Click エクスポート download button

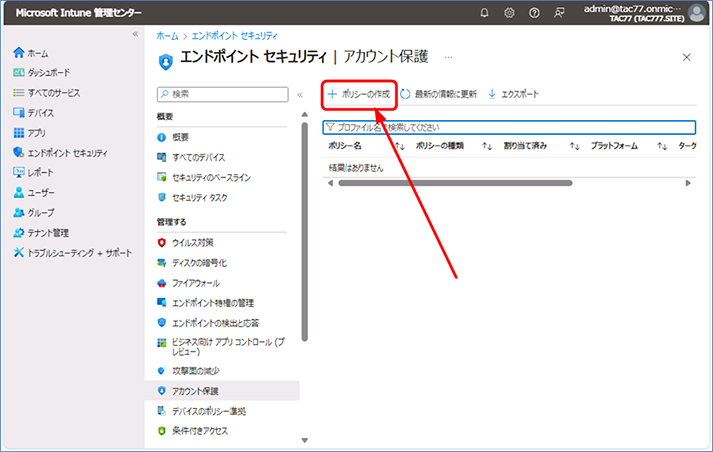[x=513, y=94]
